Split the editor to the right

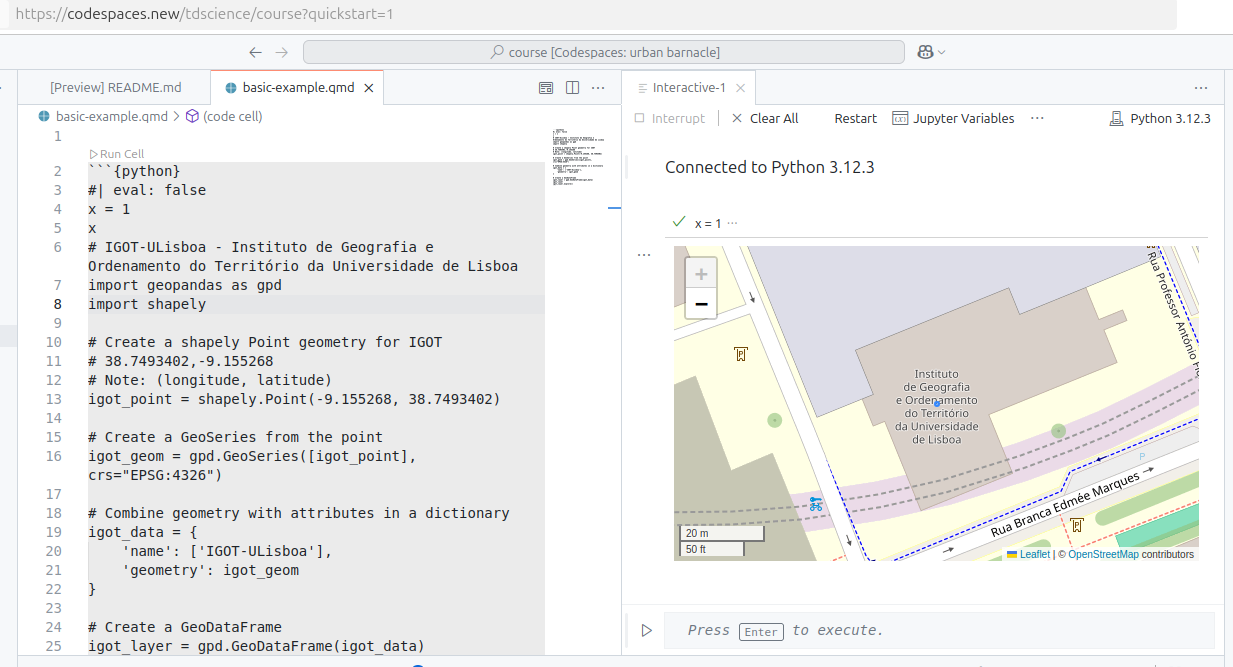572,88
